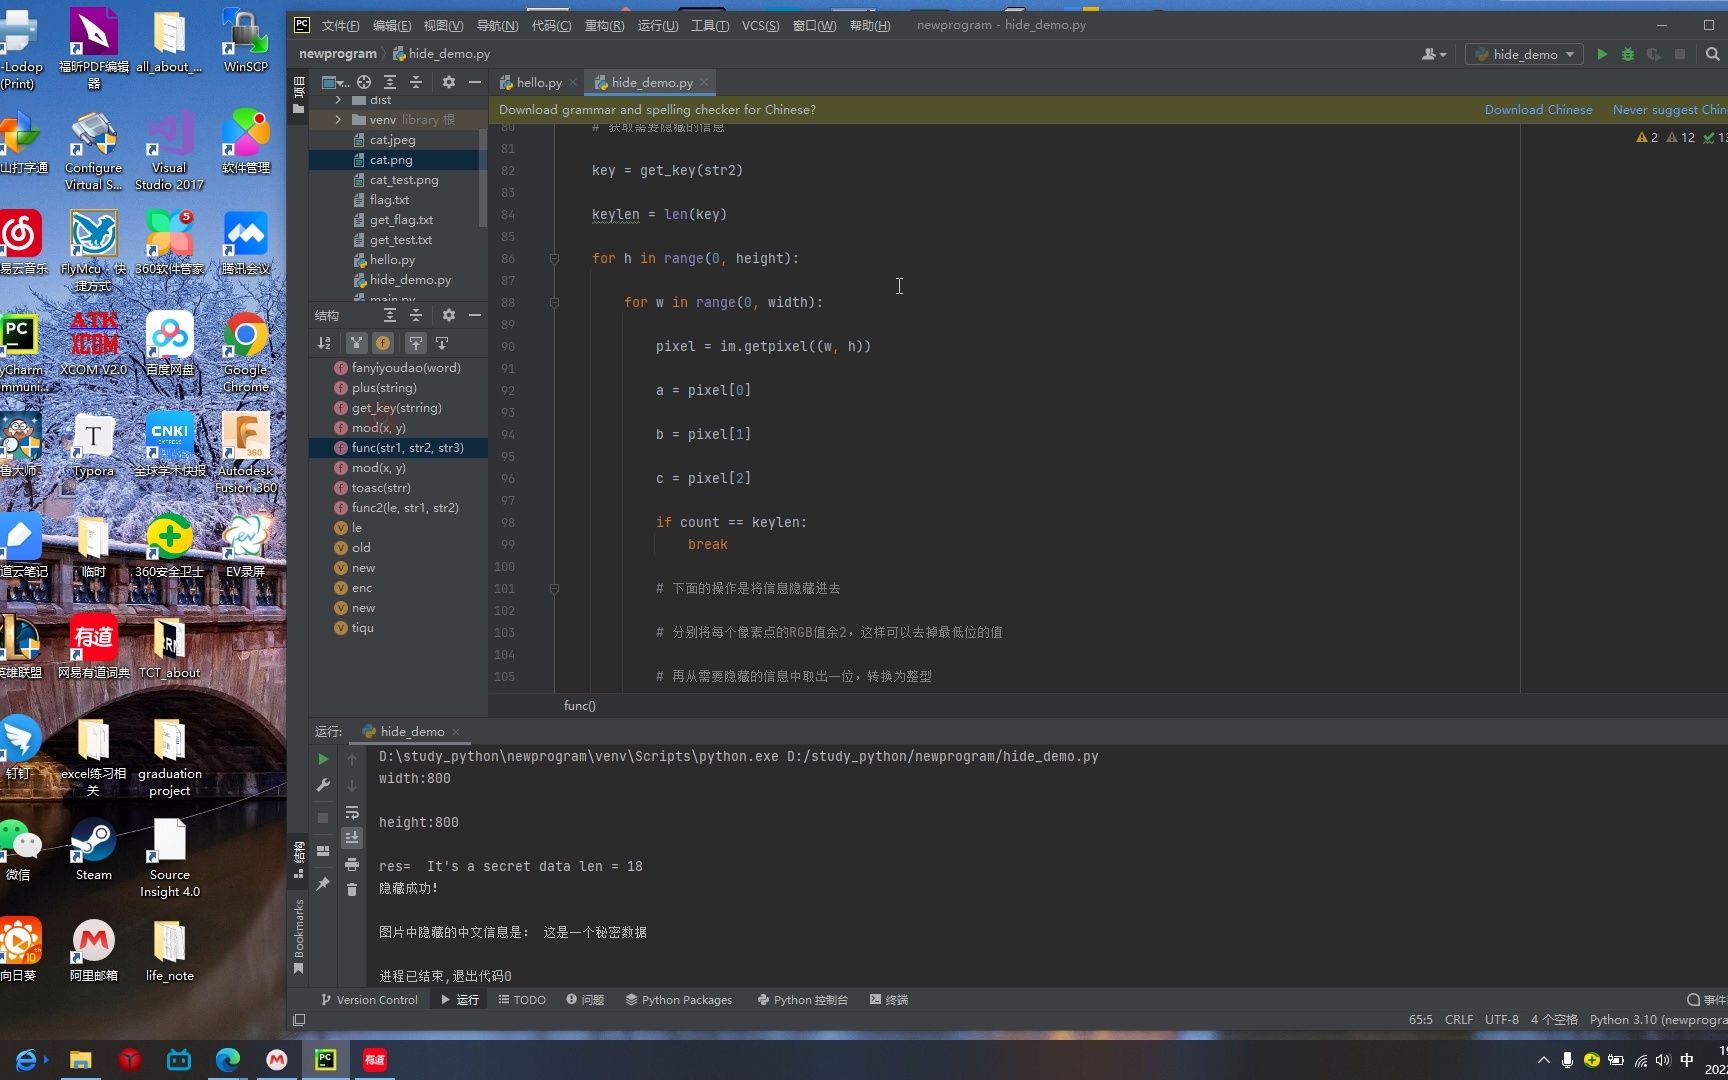Toggle Bookmarks tool window on left strip
Viewport: 1728px width, 1080px height.
(x=298, y=936)
